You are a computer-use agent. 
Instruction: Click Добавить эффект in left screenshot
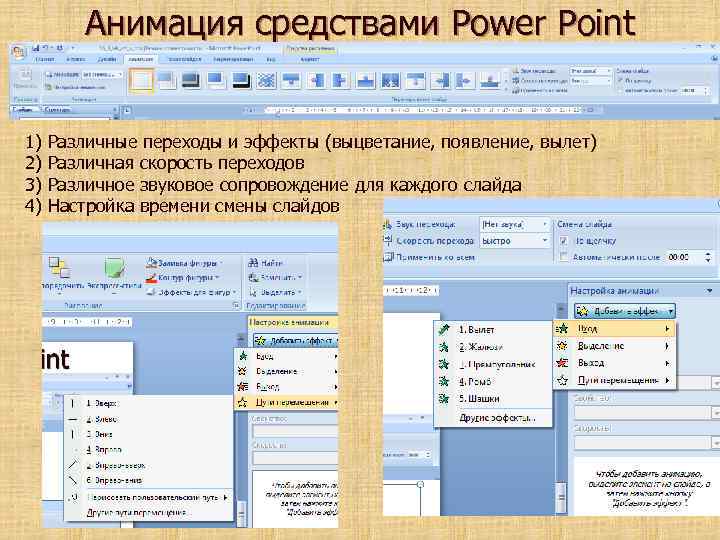pos(296,341)
